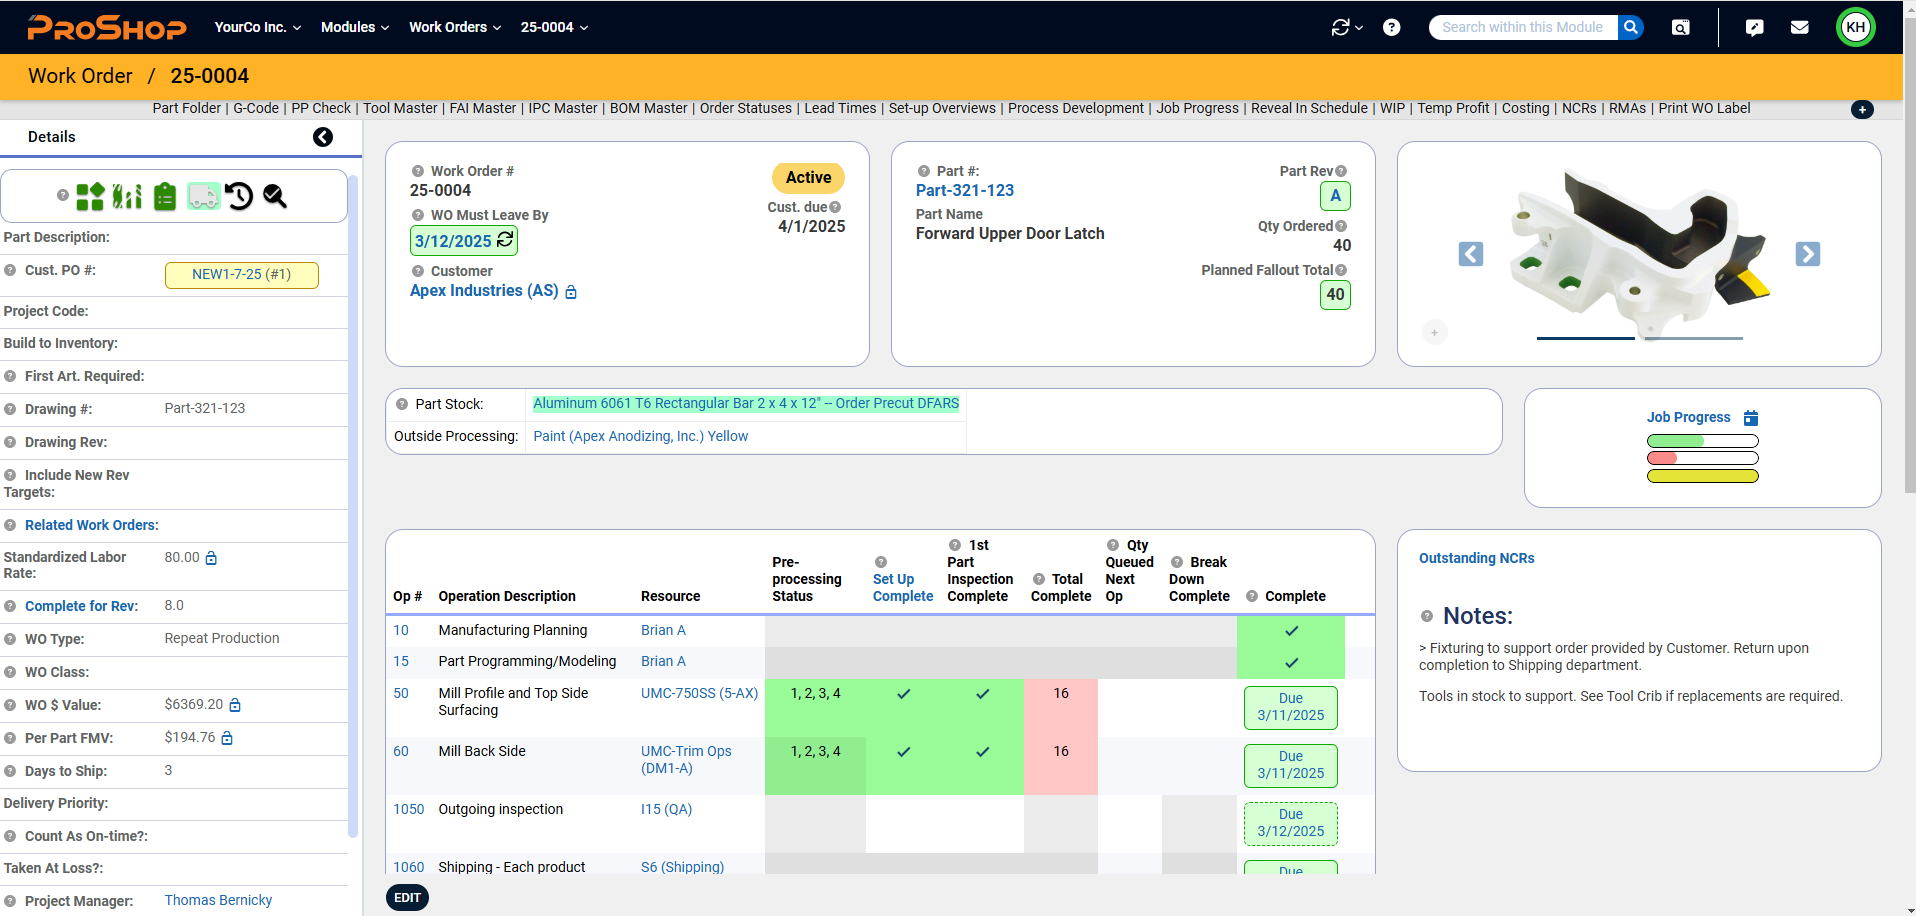The image size is (1916, 916).
Task: Toggle Complete checkmark for Part Programming/Modeling
Action: click(x=1291, y=662)
